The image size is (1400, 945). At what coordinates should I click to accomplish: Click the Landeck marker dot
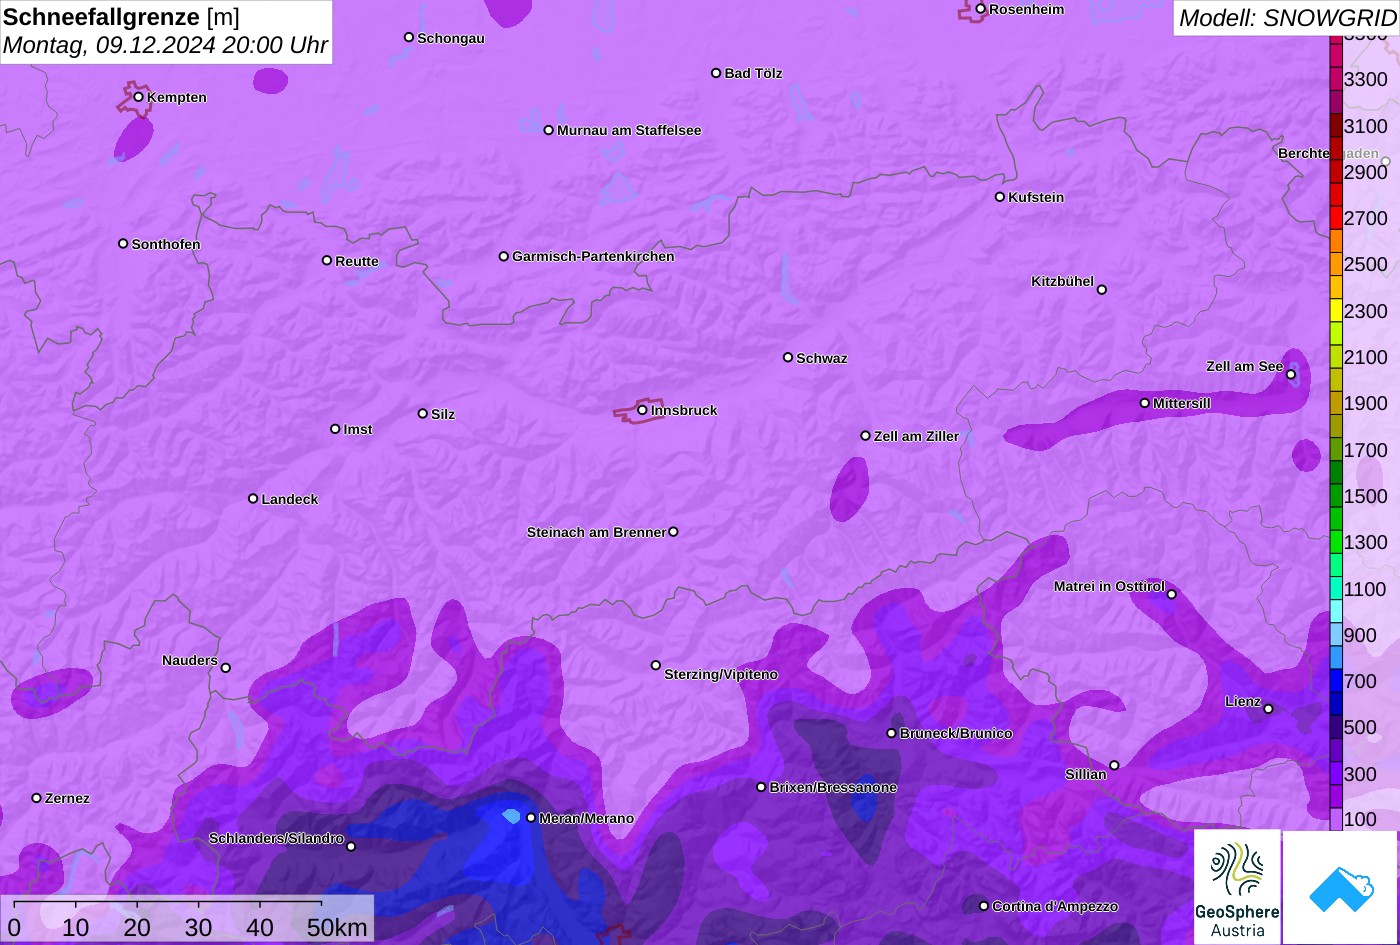(253, 499)
